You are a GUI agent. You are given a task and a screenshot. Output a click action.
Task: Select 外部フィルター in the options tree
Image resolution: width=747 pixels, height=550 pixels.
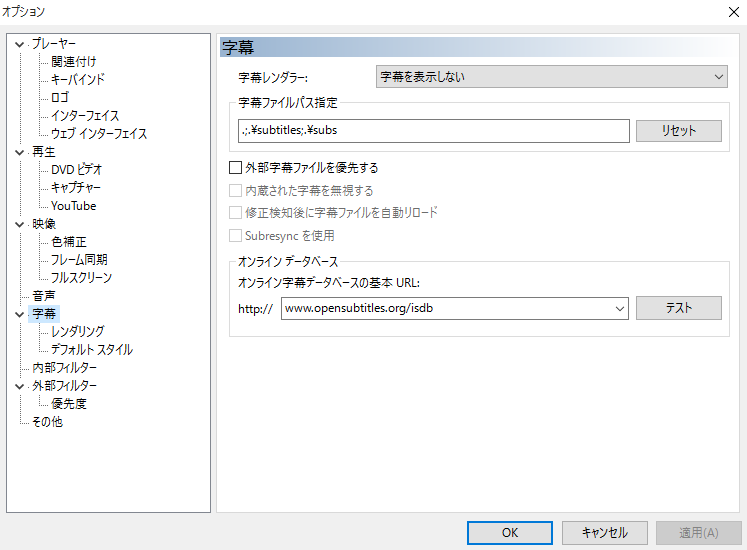pos(64,386)
